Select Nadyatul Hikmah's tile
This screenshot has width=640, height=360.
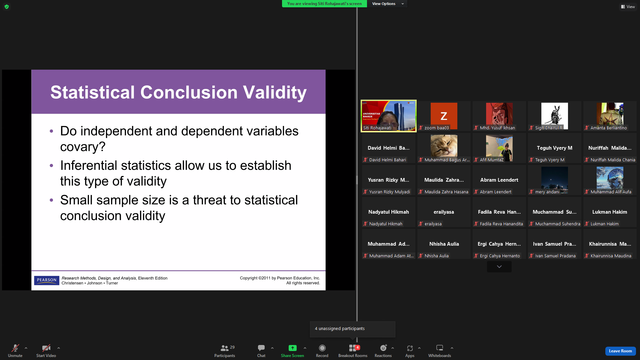(x=389, y=212)
